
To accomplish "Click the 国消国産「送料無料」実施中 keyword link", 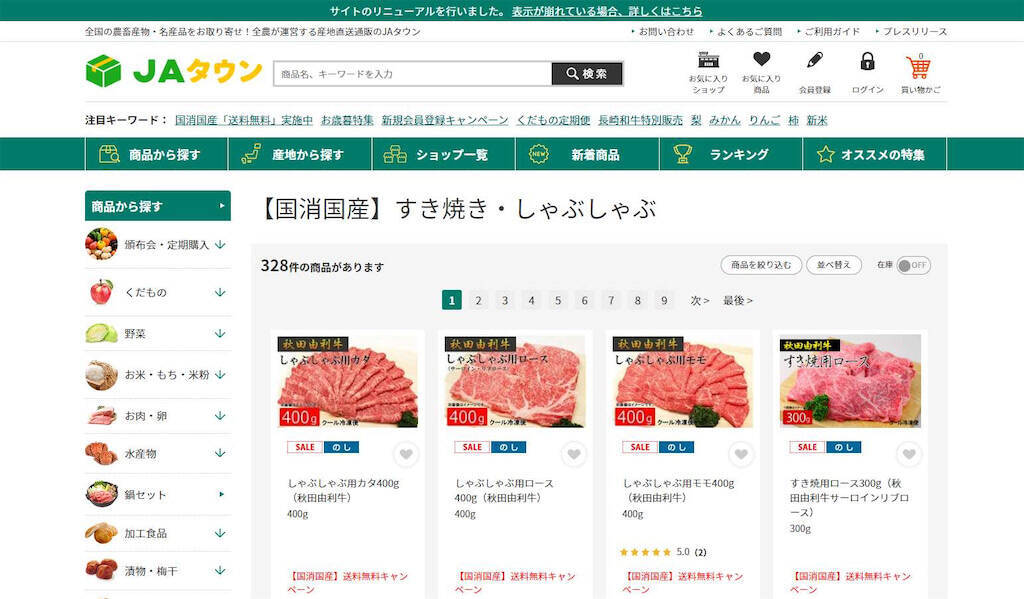I will tap(244, 120).
